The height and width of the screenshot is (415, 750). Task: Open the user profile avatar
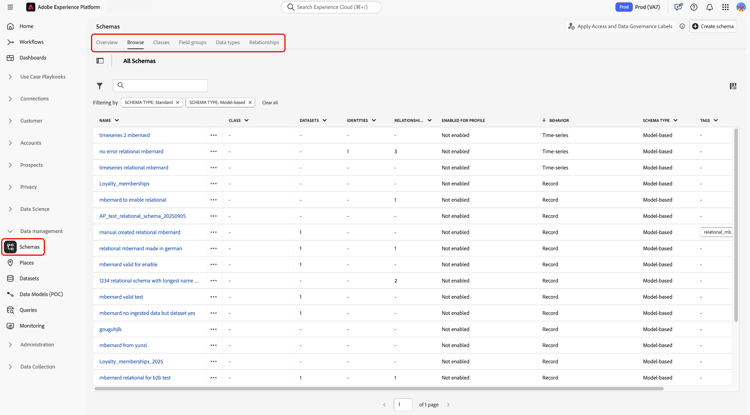(x=741, y=7)
